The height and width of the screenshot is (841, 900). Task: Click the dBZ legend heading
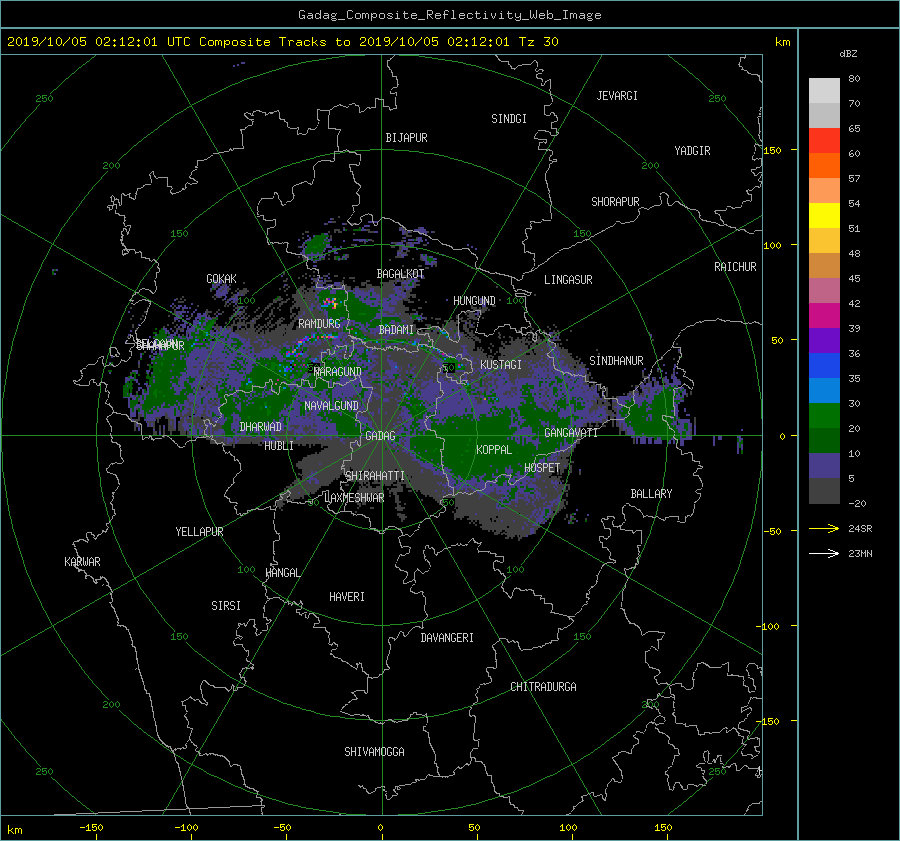(x=848, y=53)
